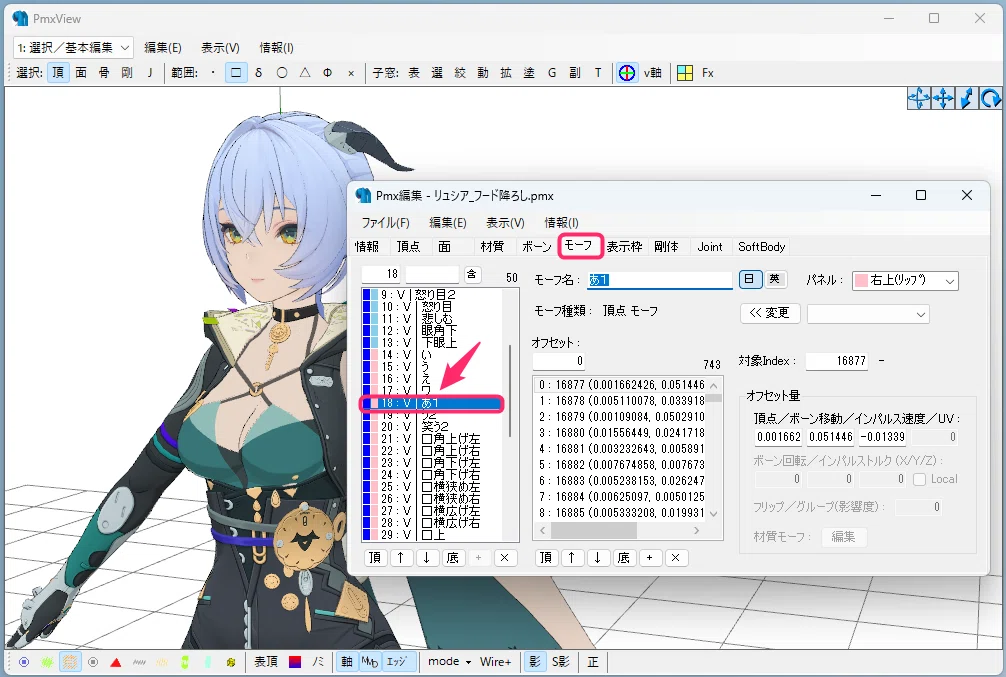Click offset list horizontal scrollbar
This screenshot has width=1006, height=677.
620,531
